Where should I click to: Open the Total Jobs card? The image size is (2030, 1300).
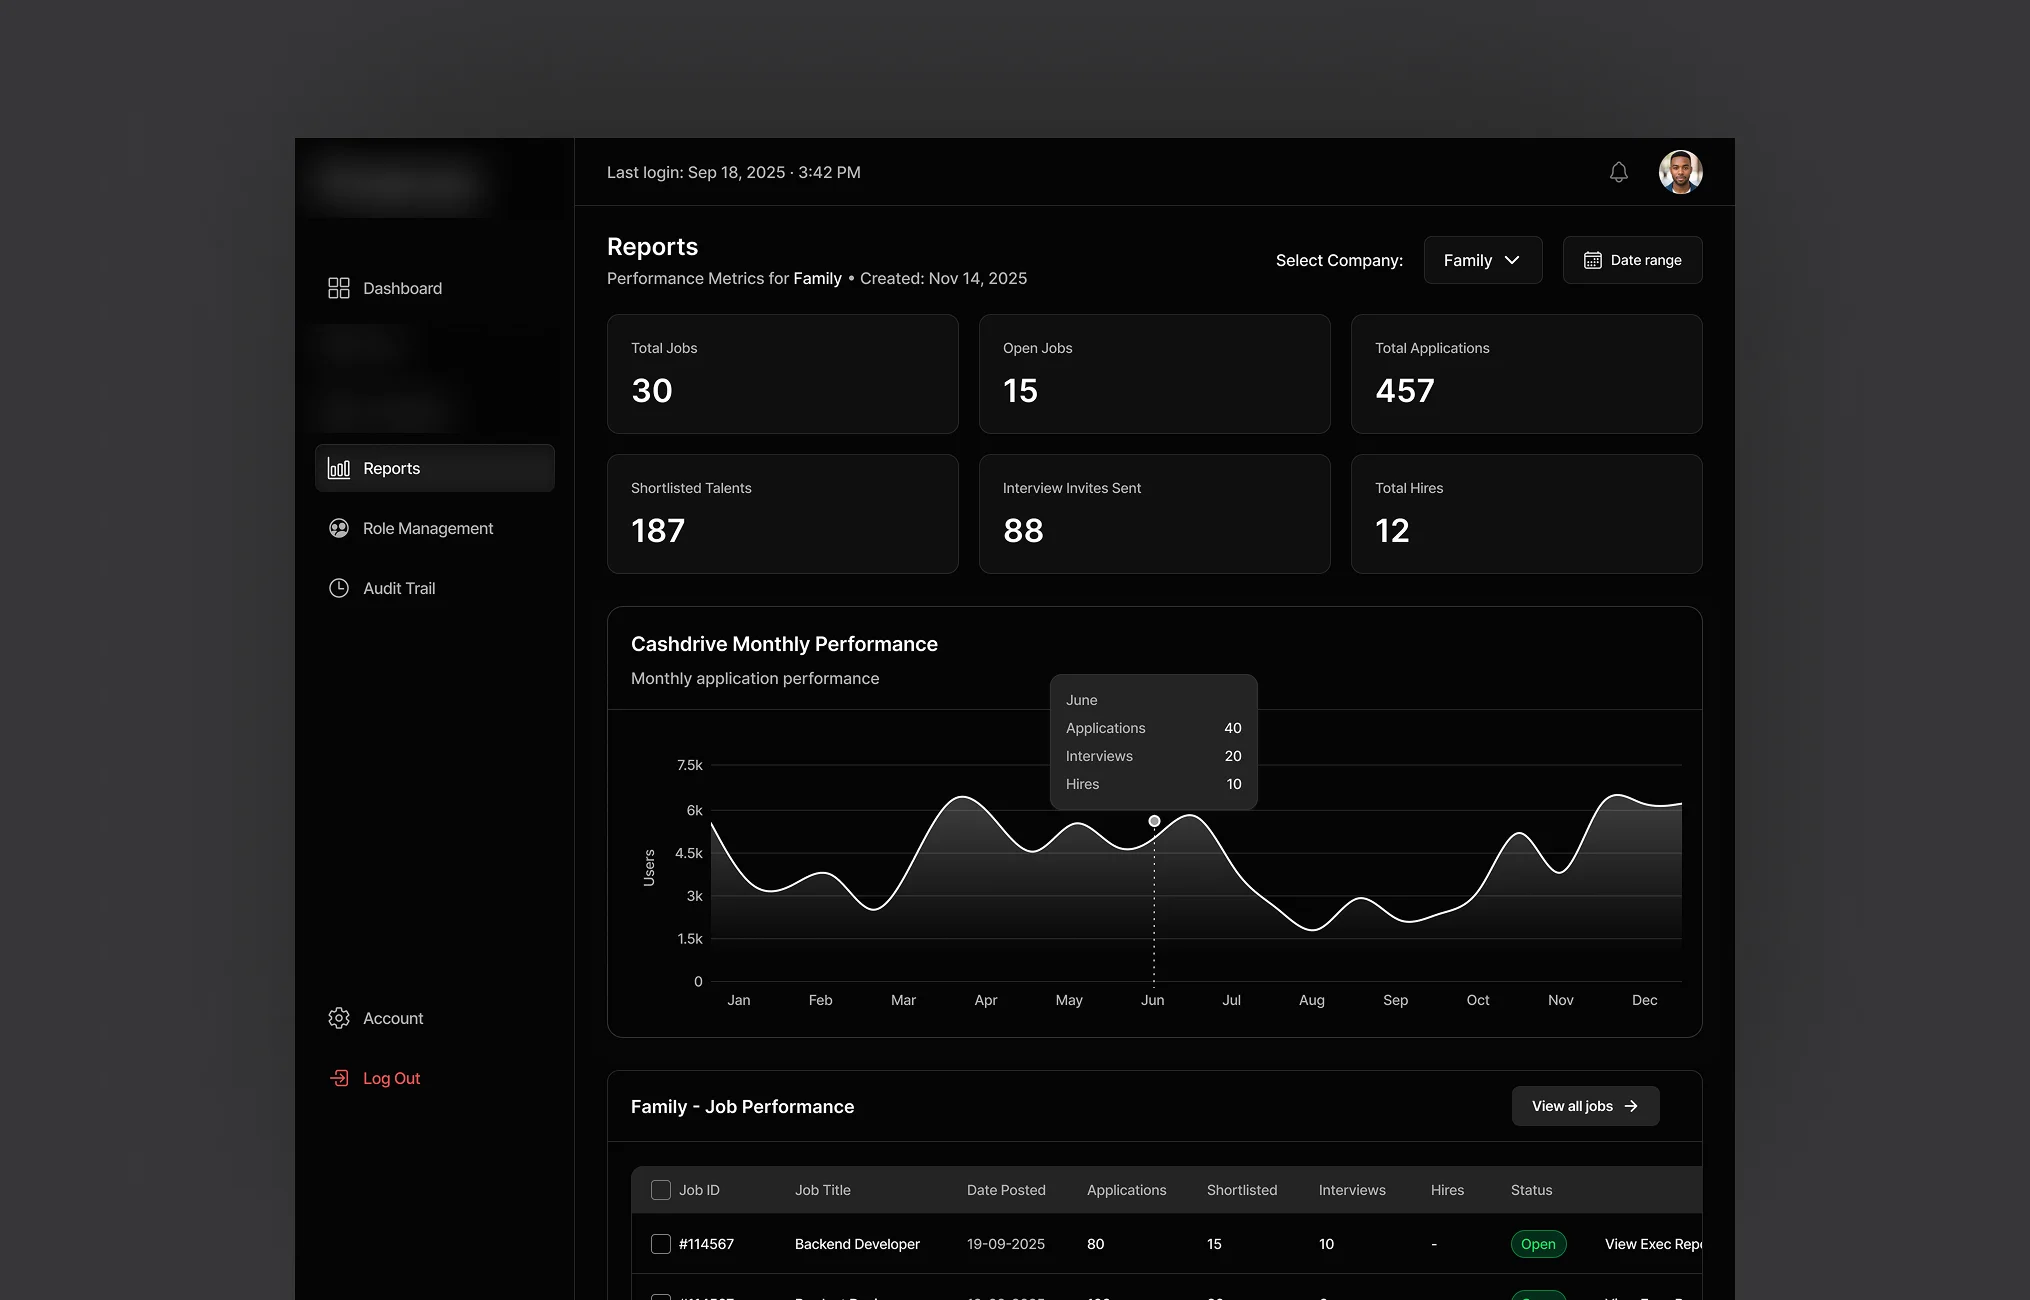tap(783, 374)
